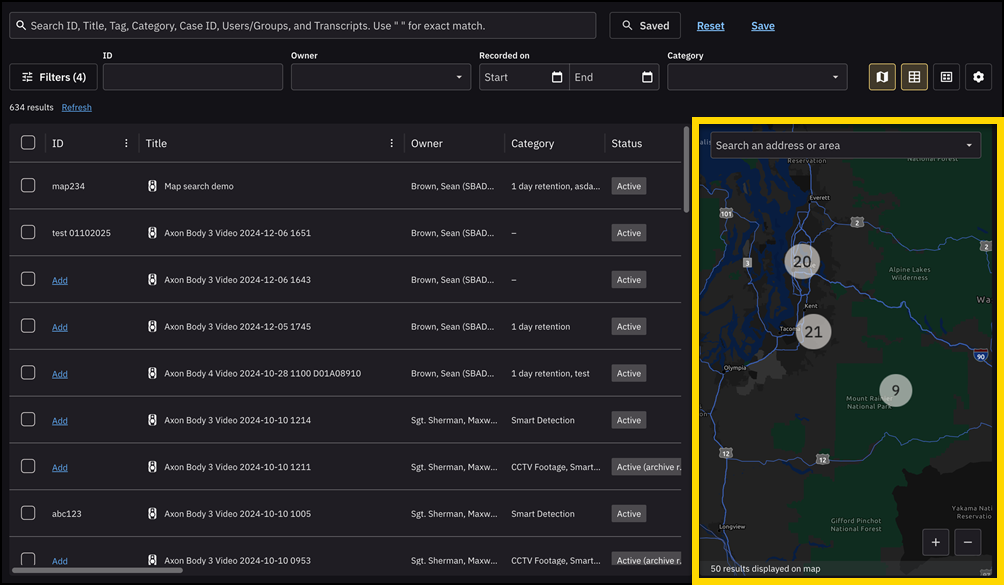Image resolution: width=1004 pixels, height=585 pixels.
Task: Open the ID column options menu
Action: 126,143
